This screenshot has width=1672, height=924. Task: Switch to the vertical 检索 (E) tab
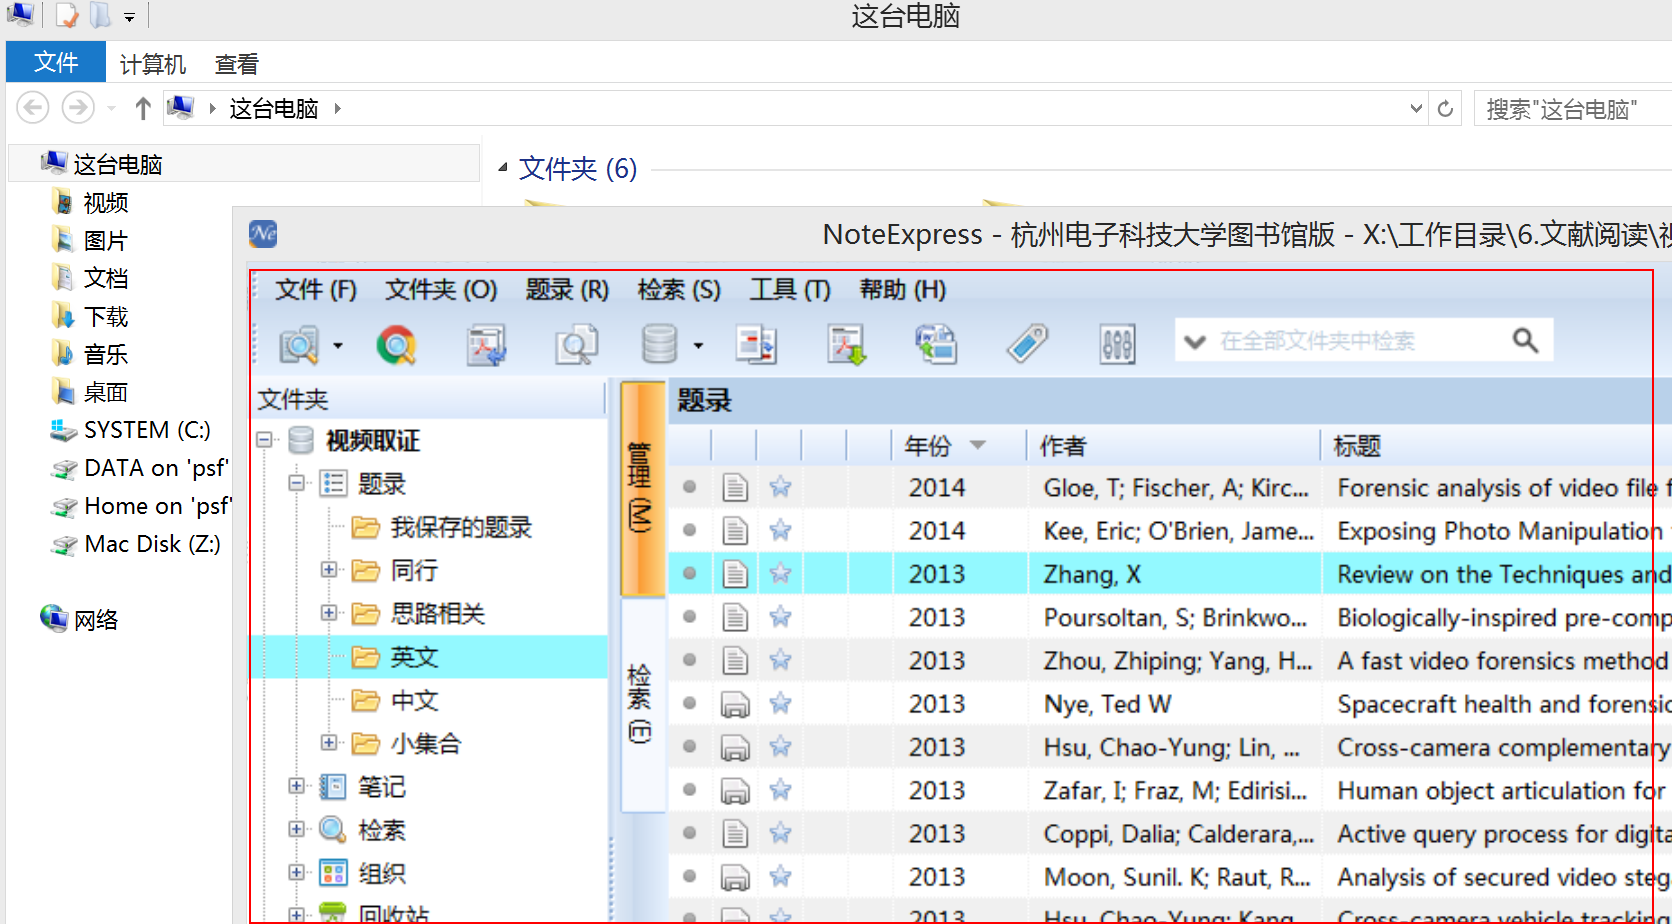coord(641,704)
